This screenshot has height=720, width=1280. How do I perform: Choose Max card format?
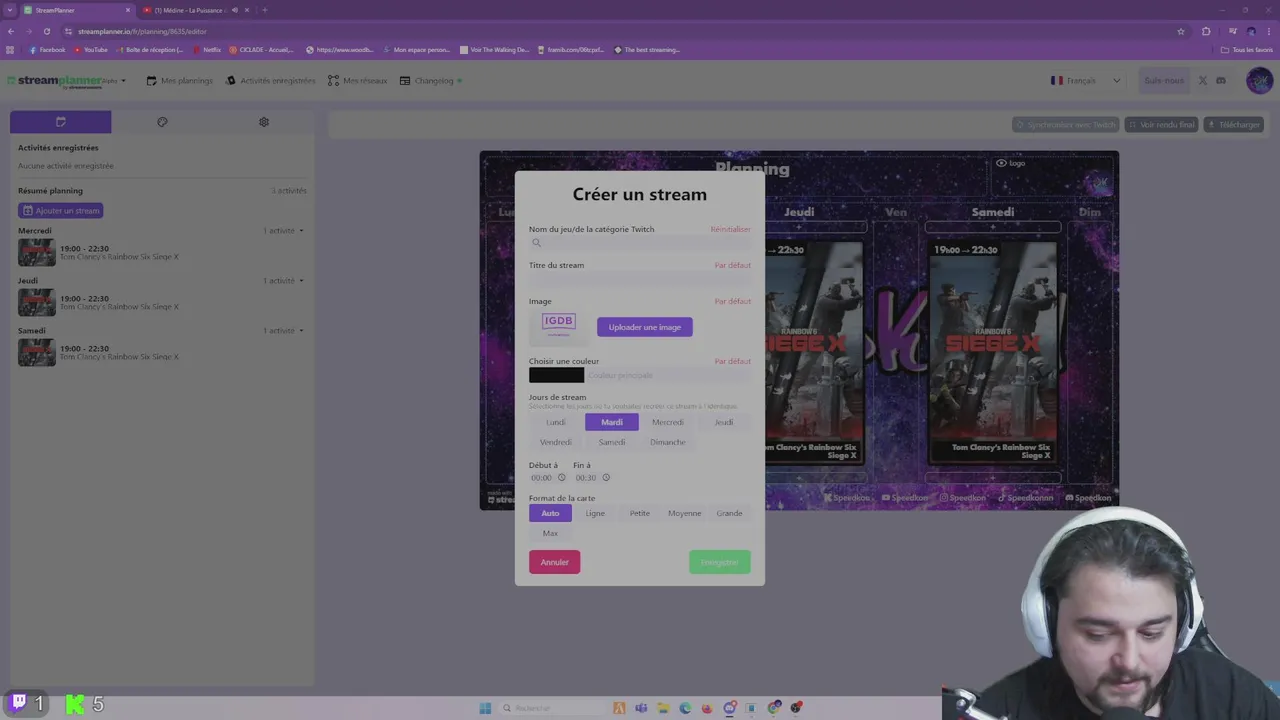550,534
